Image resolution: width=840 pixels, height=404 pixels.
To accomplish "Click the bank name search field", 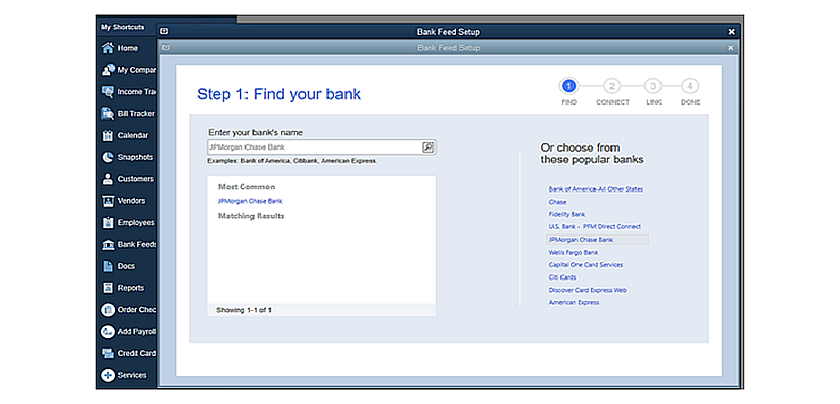I will [x=312, y=147].
